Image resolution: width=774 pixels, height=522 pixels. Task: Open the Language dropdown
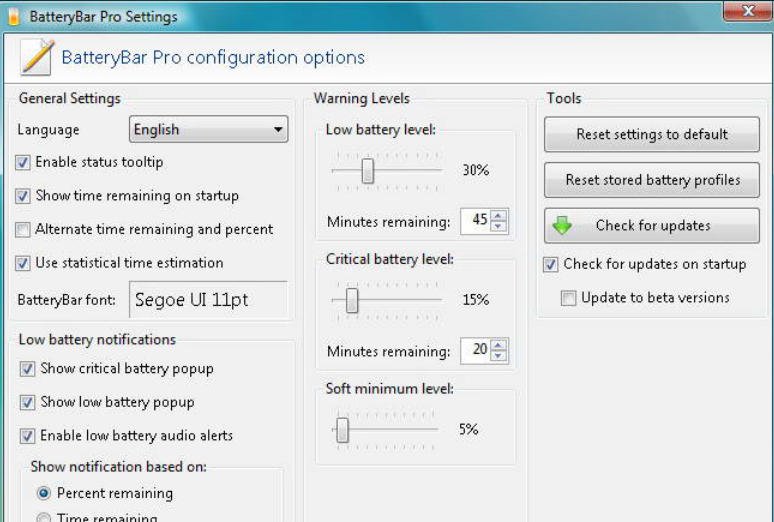coord(208,130)
